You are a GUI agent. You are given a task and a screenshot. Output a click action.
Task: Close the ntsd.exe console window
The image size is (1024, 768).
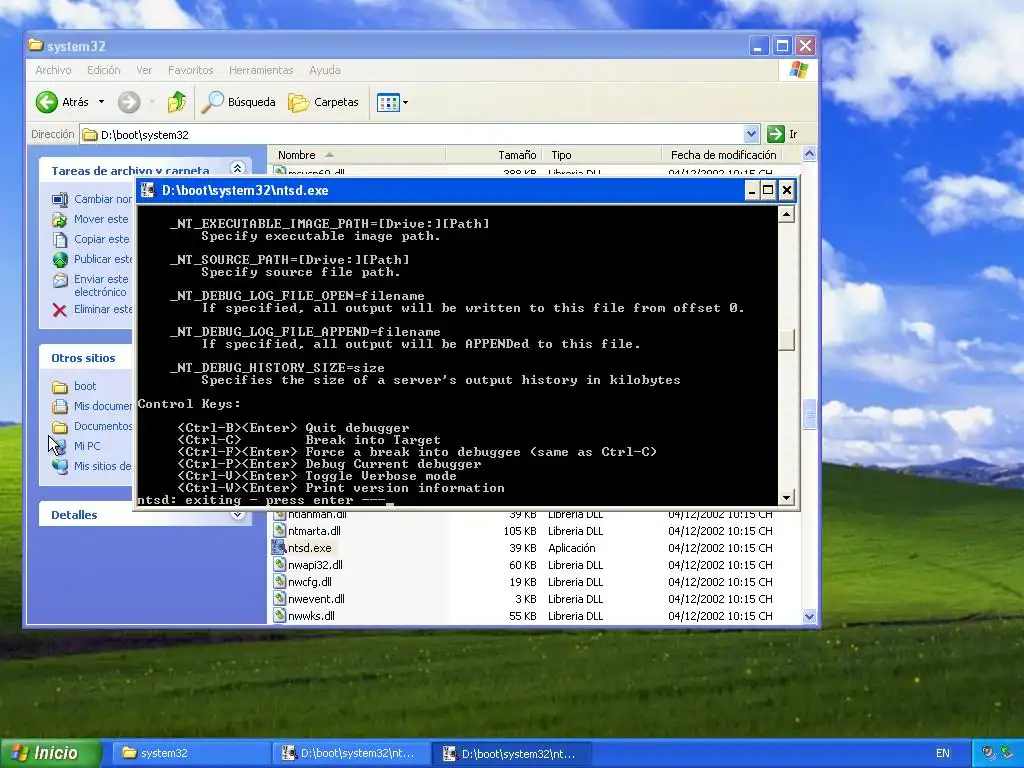pos(787,190)
